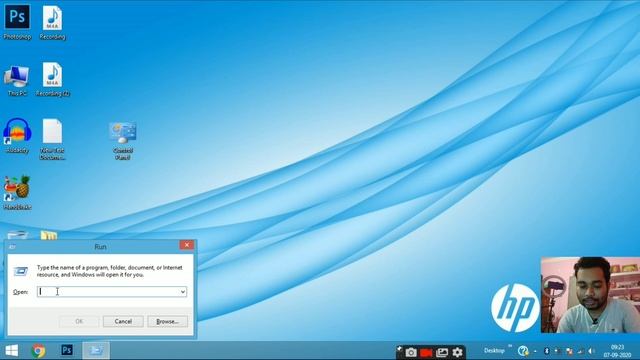Image resolution: width=640 pixels, height=360 pixels.
Task: Expand the Open combo box dropdown arrow
Action: (x=183, y=291)
